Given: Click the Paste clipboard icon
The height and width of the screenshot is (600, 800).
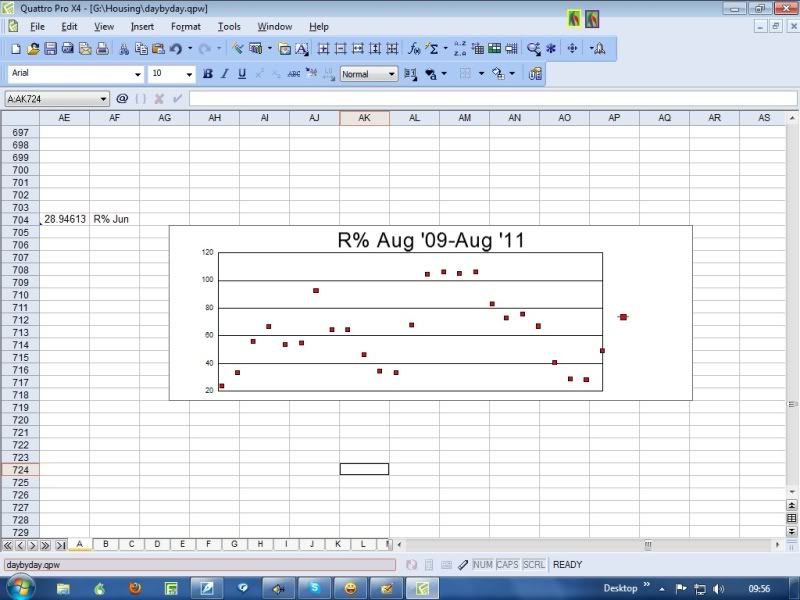Looking at the screenshot, I should tap(158, 48).
